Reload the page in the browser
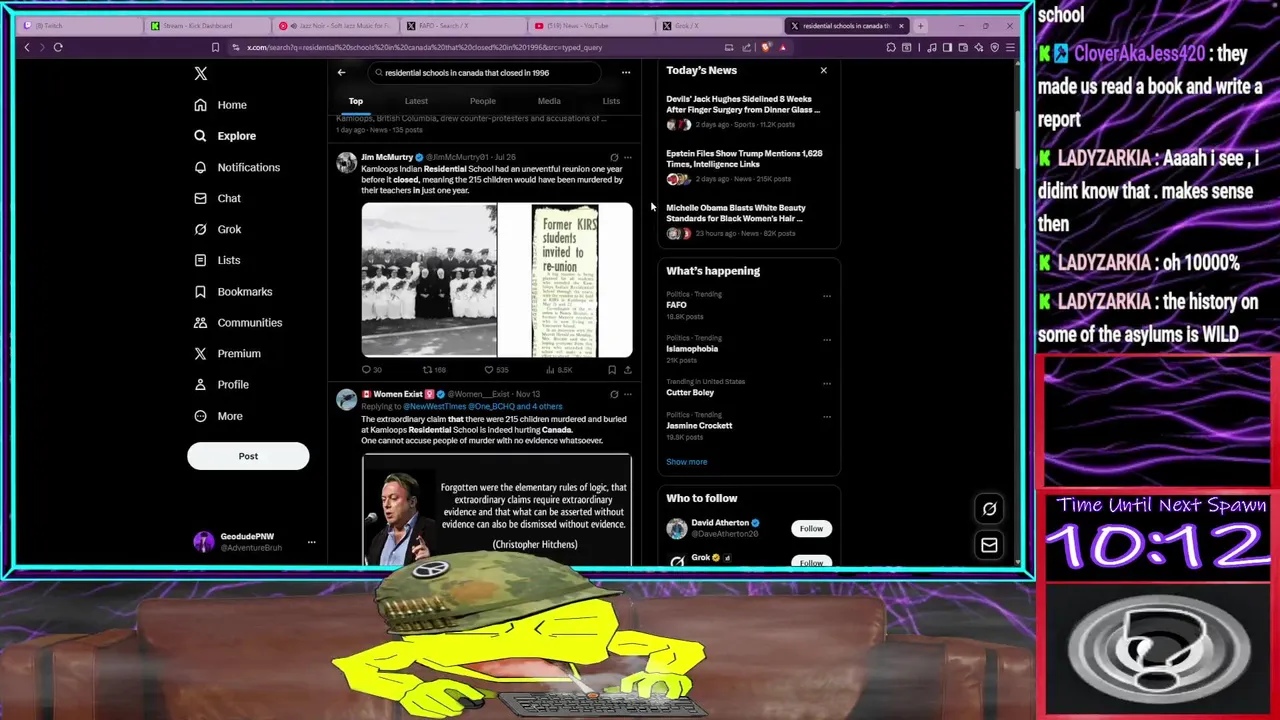 tap(58, 47)
